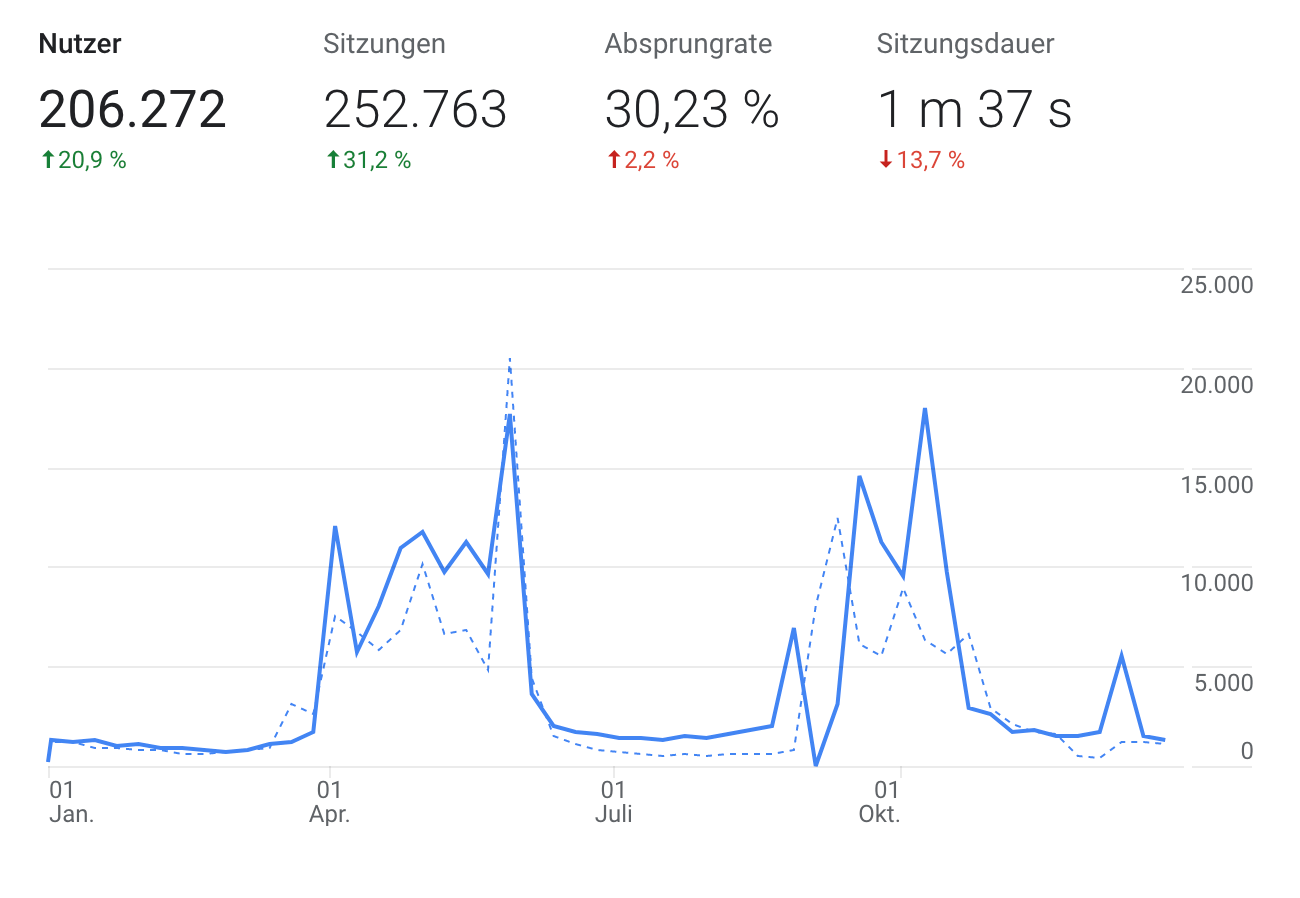The height and width of the screenshot is (898, 1300).
Task: Open the Absprungrate metric tab
Action: click(x=688, y=44)
